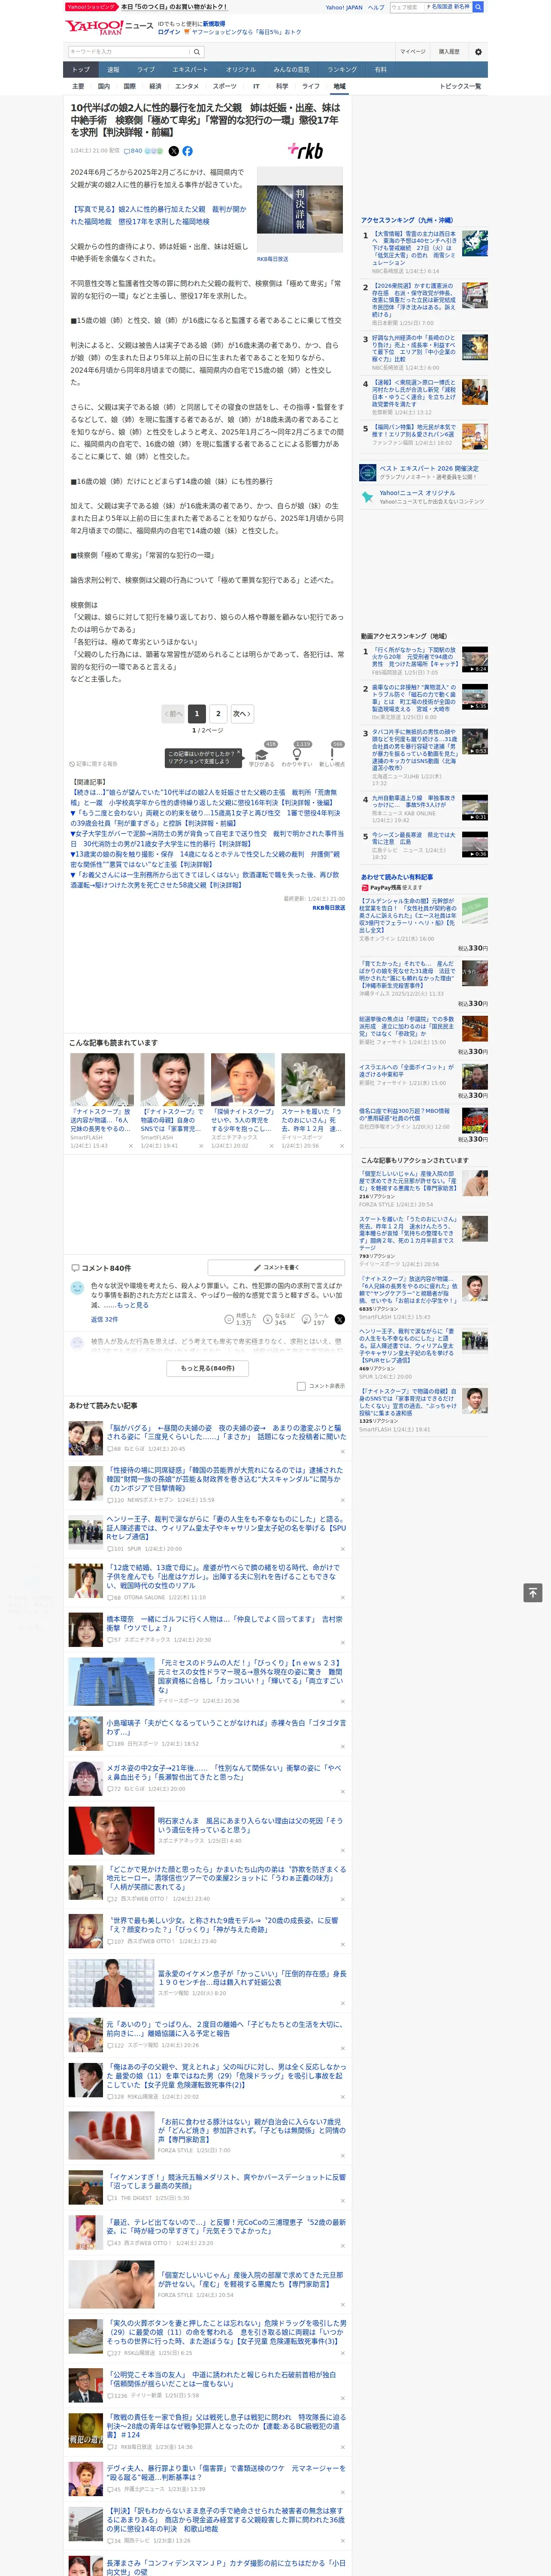Viewport: 551px width, 2576px height.
Task: Open the 経済 category
Action: click(x=155, y=86)
